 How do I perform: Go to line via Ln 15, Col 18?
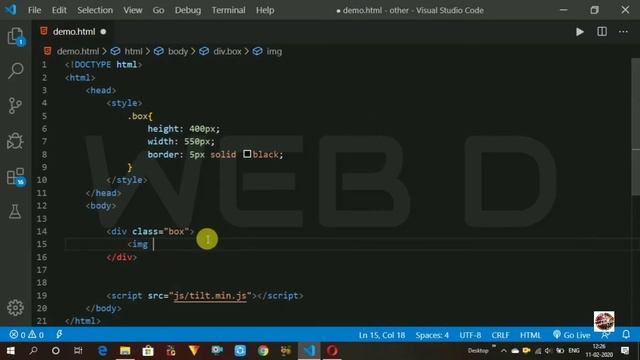[x=382, y=335]
